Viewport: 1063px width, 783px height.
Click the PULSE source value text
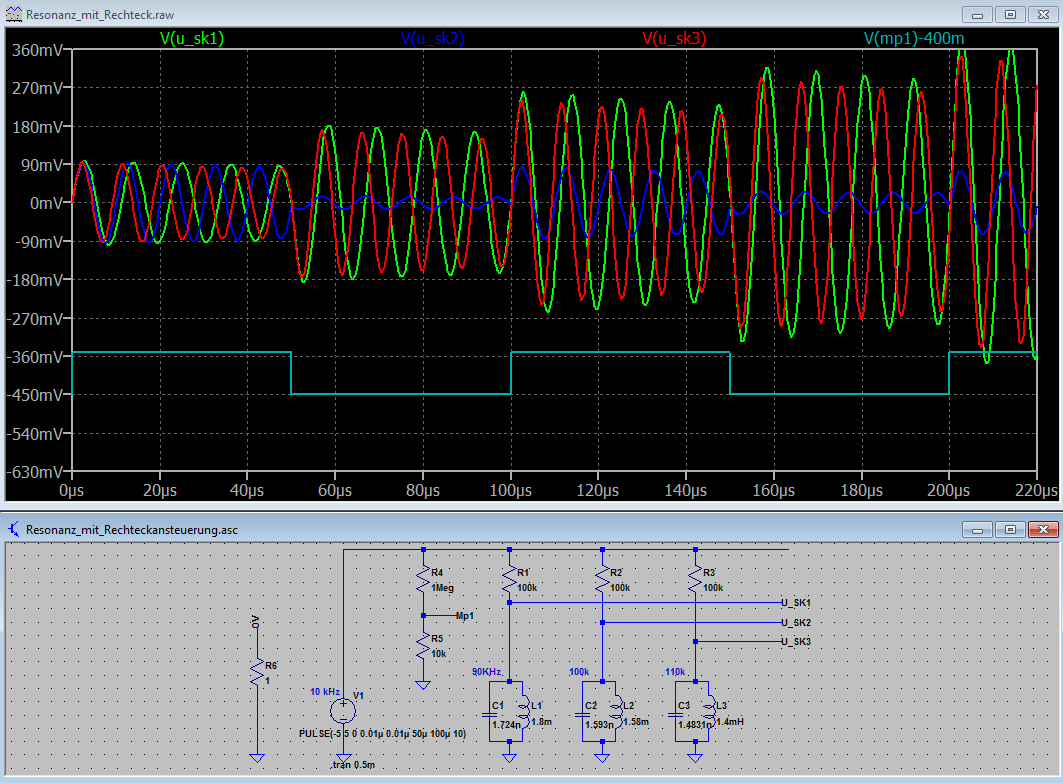click(382, 734)
